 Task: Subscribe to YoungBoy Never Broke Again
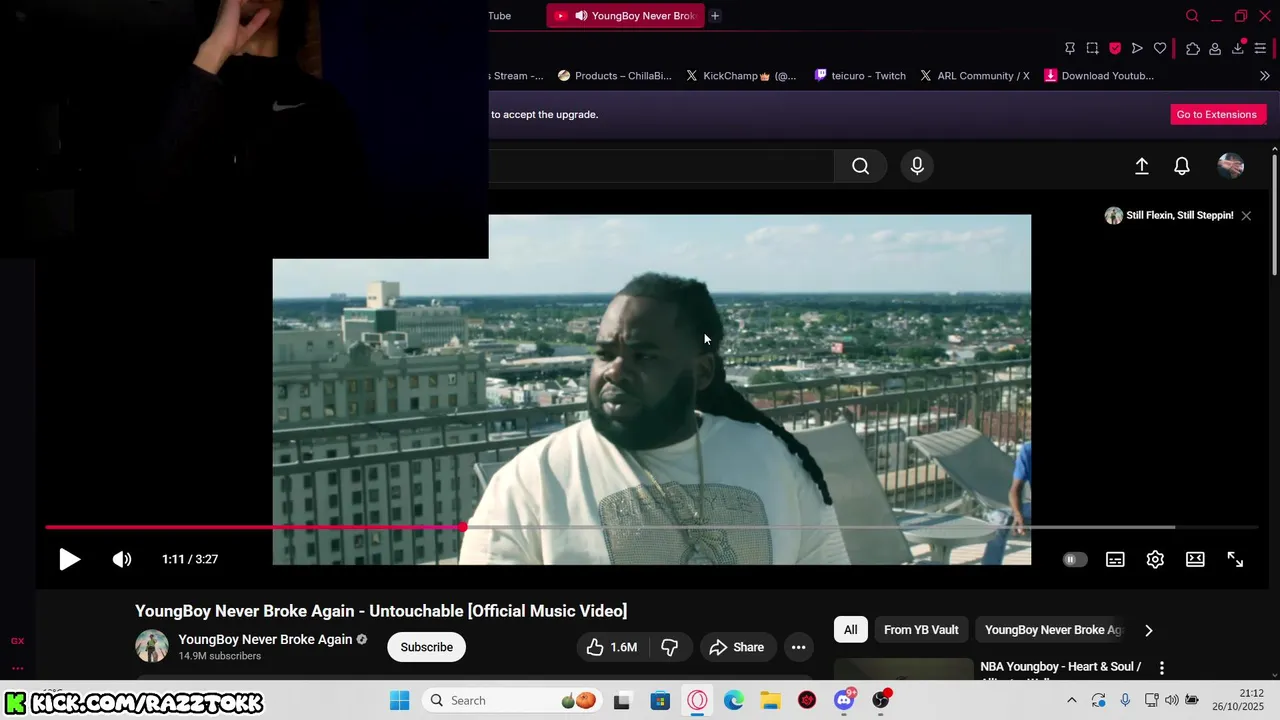pyautogui.click(x=427, y=647)
